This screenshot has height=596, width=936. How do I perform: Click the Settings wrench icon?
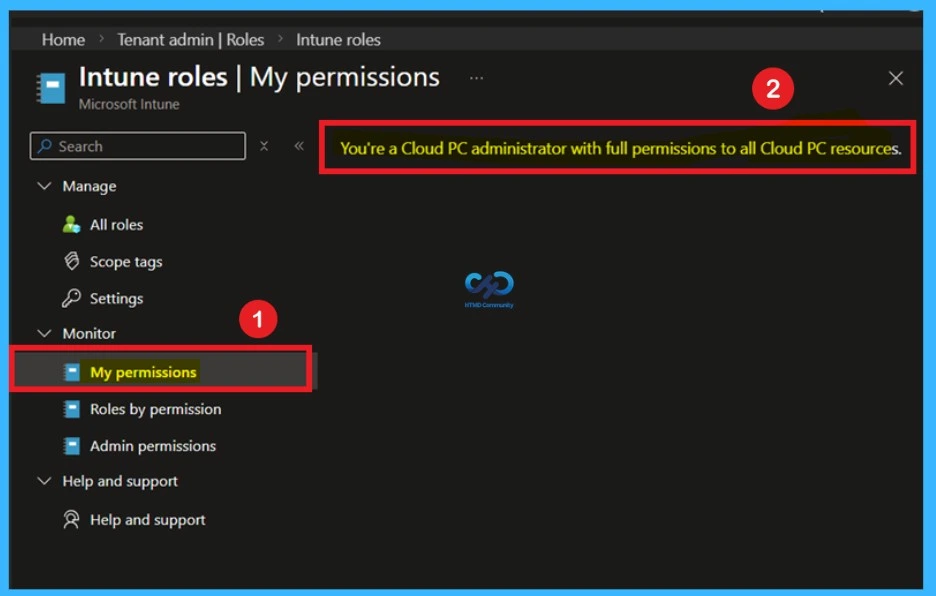click(x=70, y=298)
